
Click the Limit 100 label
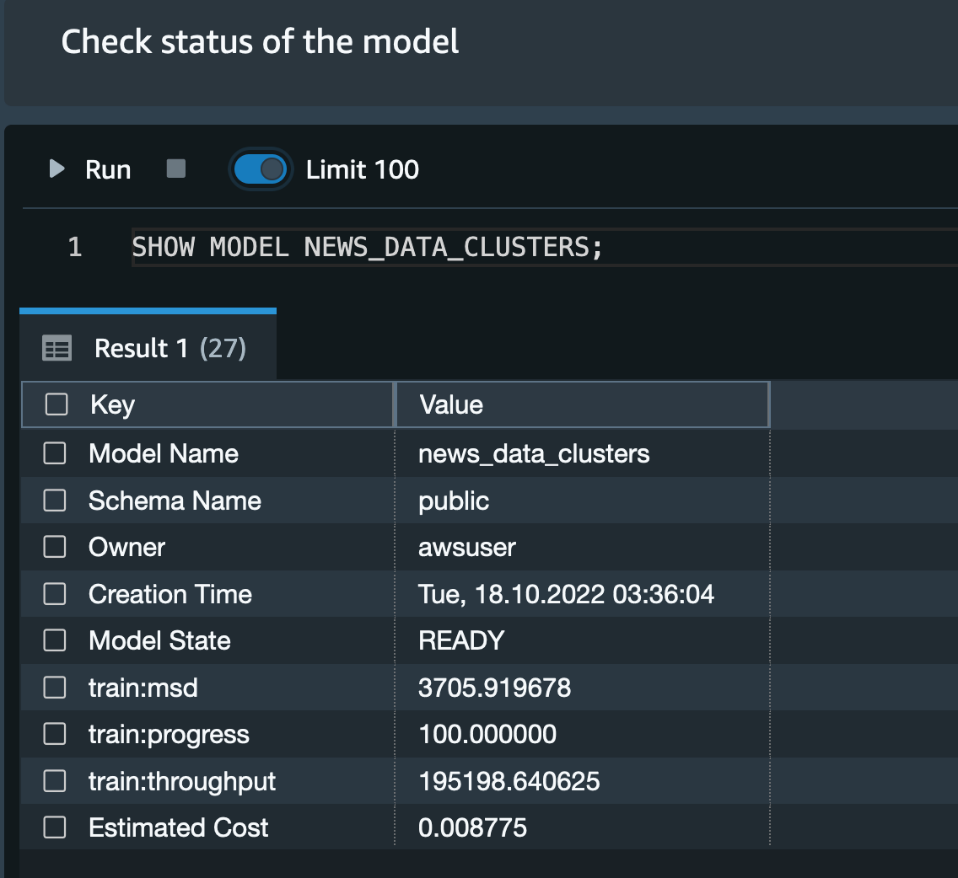tap(362, 170)
